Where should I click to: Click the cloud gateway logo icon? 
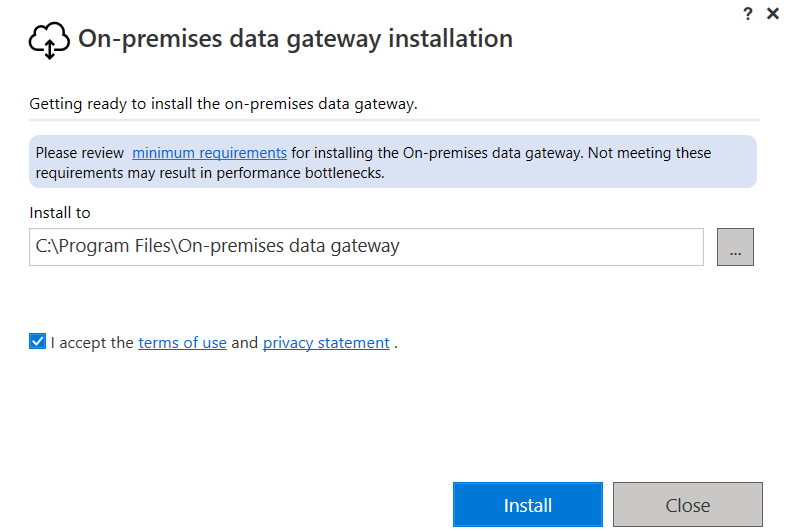(x=49, y=40)
